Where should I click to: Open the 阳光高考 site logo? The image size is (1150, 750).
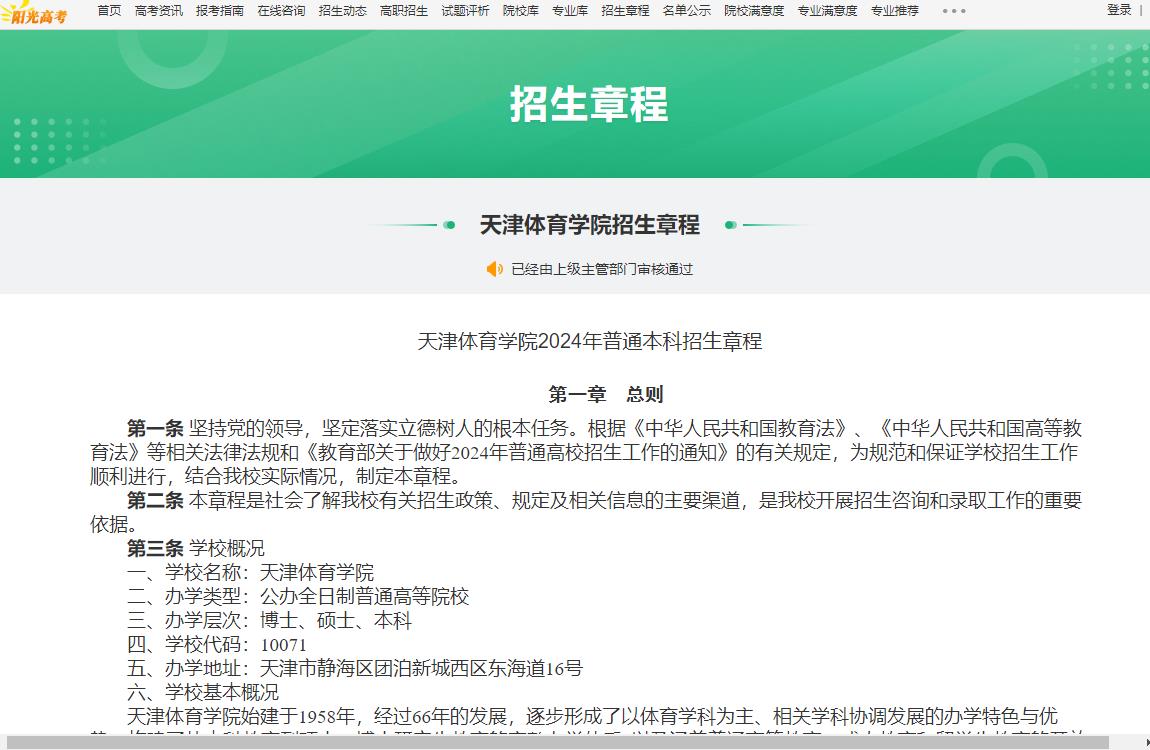tap(34, 13)
